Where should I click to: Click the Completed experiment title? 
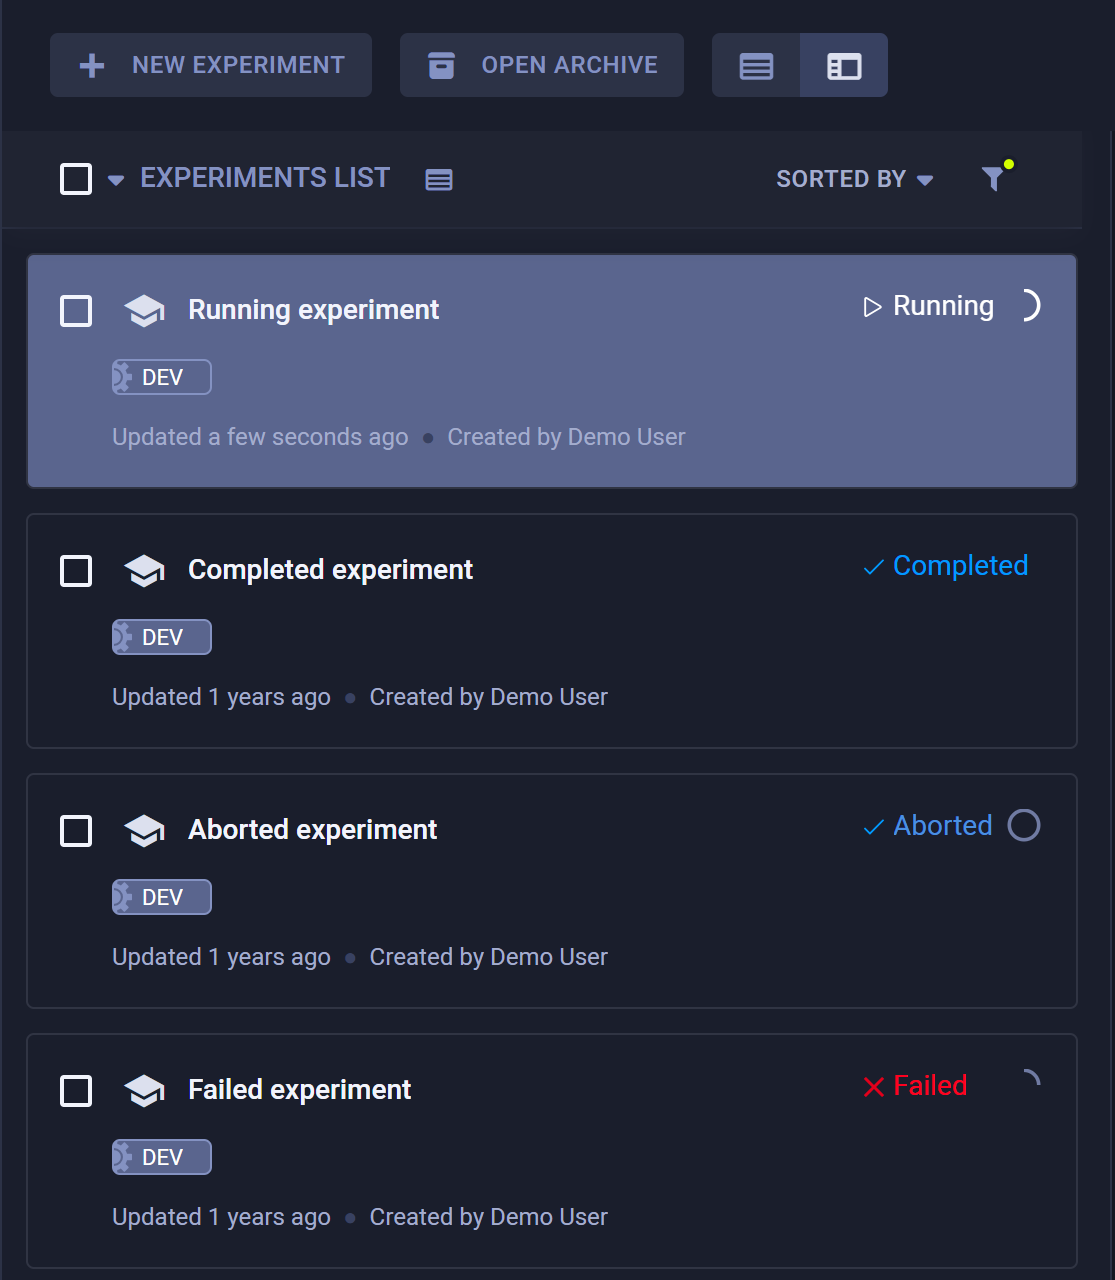click(330, 570)
